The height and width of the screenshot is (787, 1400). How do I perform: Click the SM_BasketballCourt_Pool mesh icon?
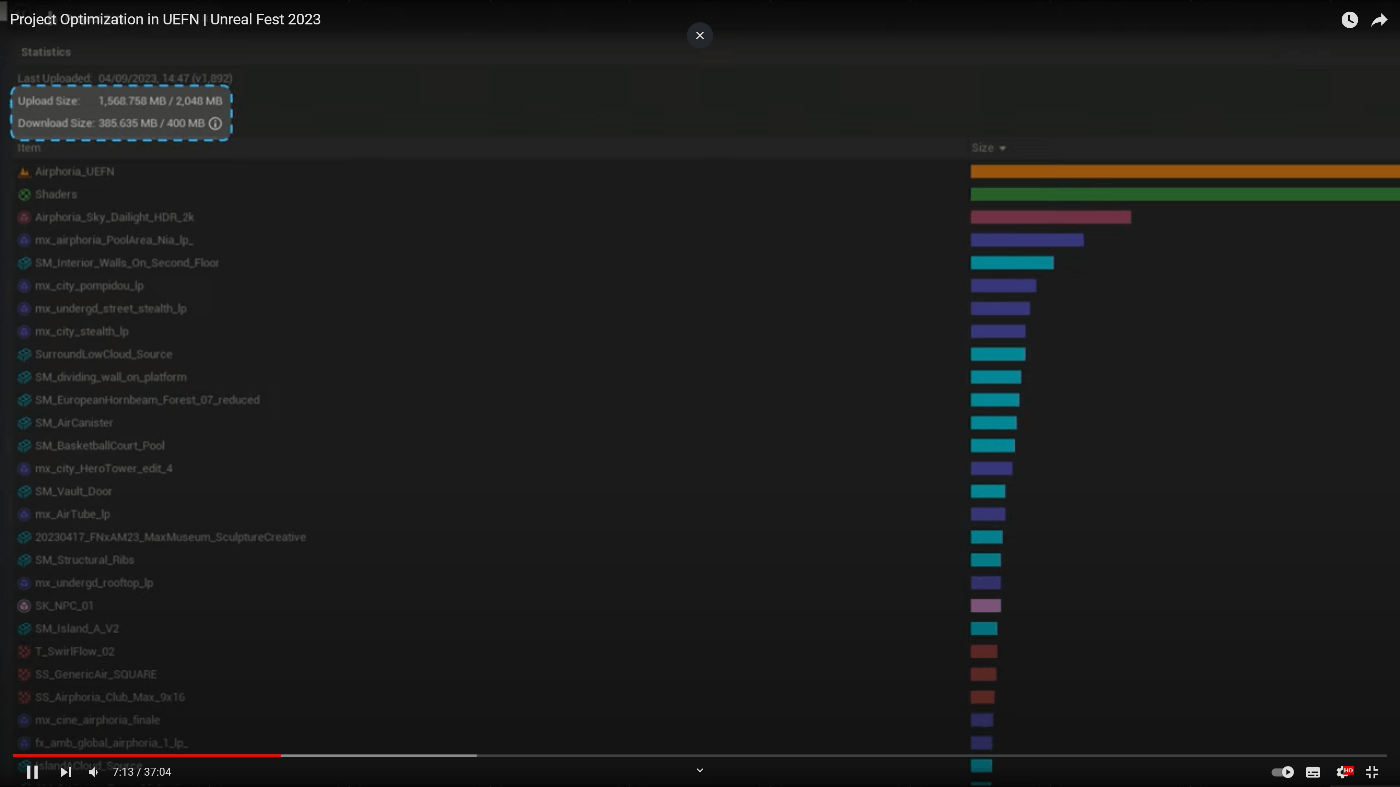tap(24, 446)
